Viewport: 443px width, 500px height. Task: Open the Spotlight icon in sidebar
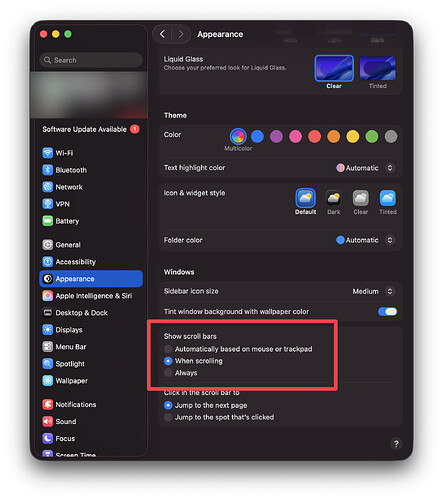[47, 364]
